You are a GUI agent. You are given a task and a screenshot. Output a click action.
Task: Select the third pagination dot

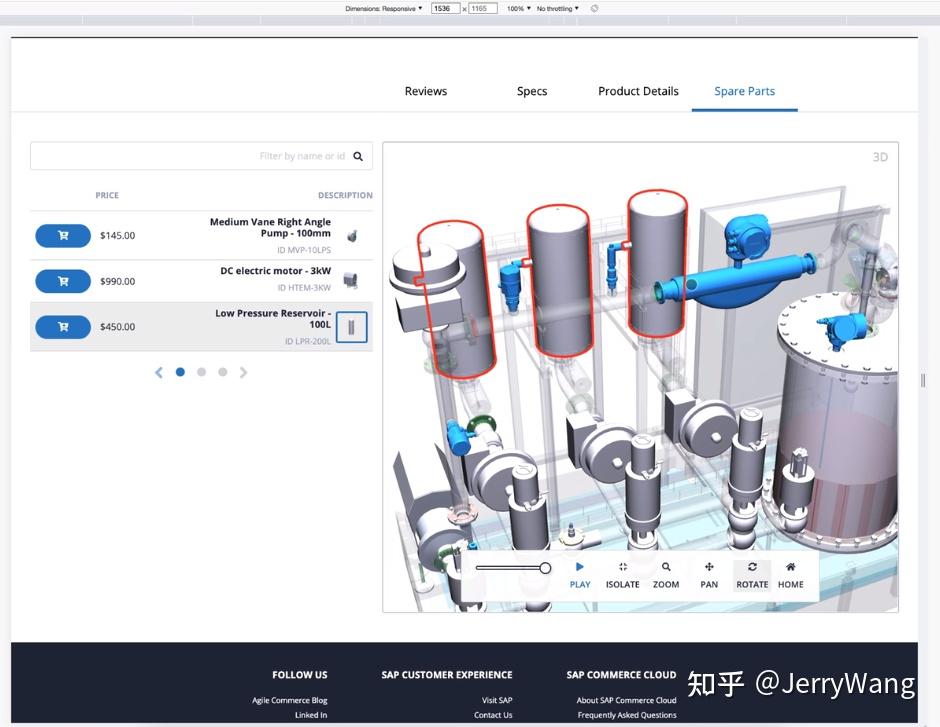pos(222,371)
